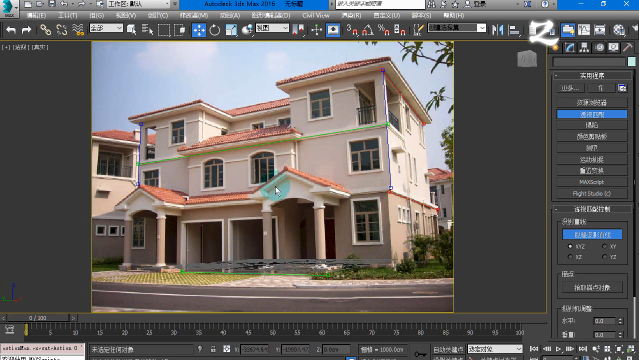Image resolution: width=639 pixels, height=360 pixels.
Task: Open Configure Button Sets icon
Action: click(x=622, y=88)
